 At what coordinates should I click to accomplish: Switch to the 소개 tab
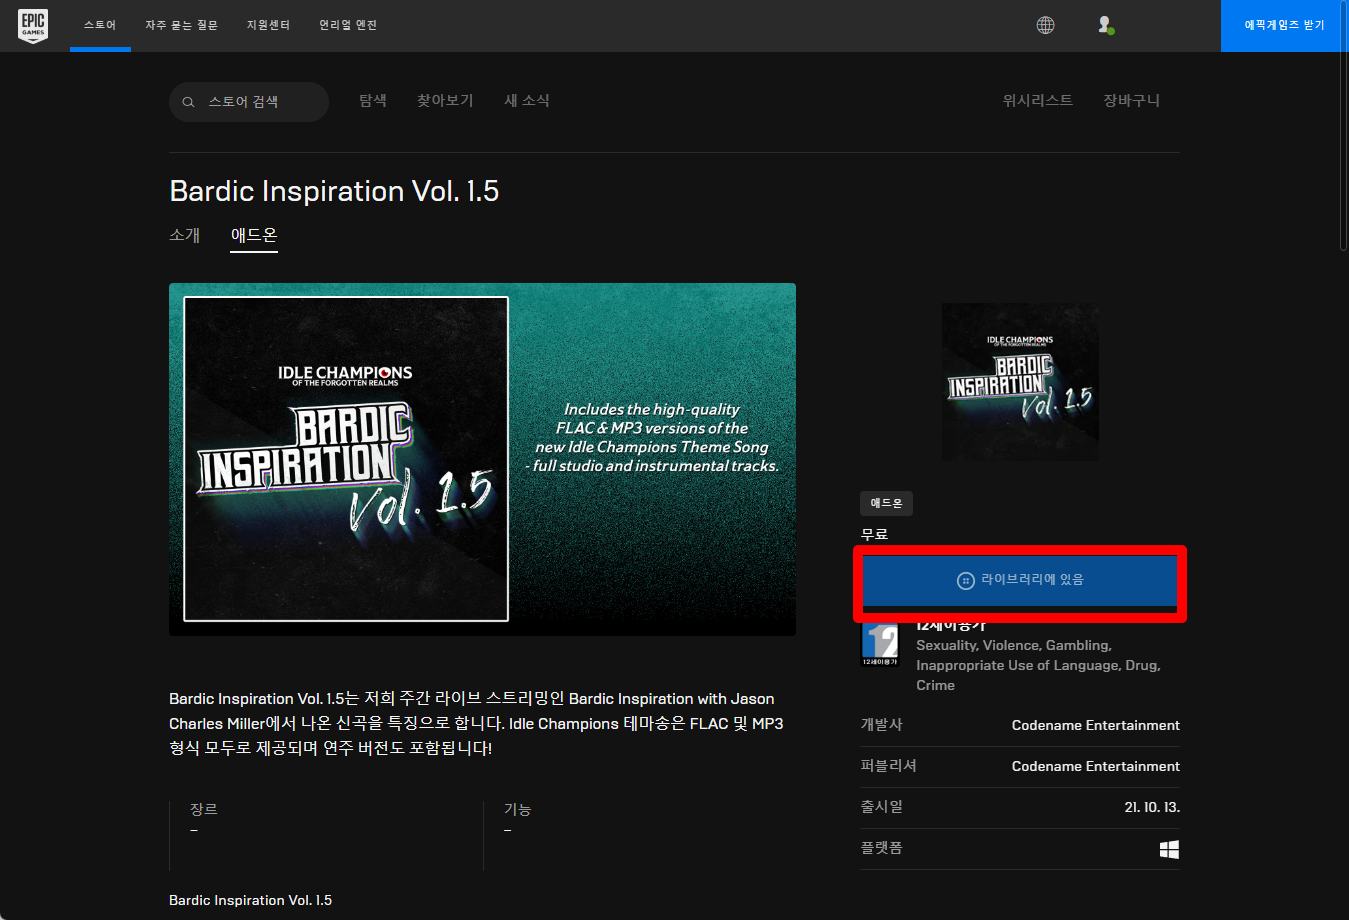[x=185, y=235]
